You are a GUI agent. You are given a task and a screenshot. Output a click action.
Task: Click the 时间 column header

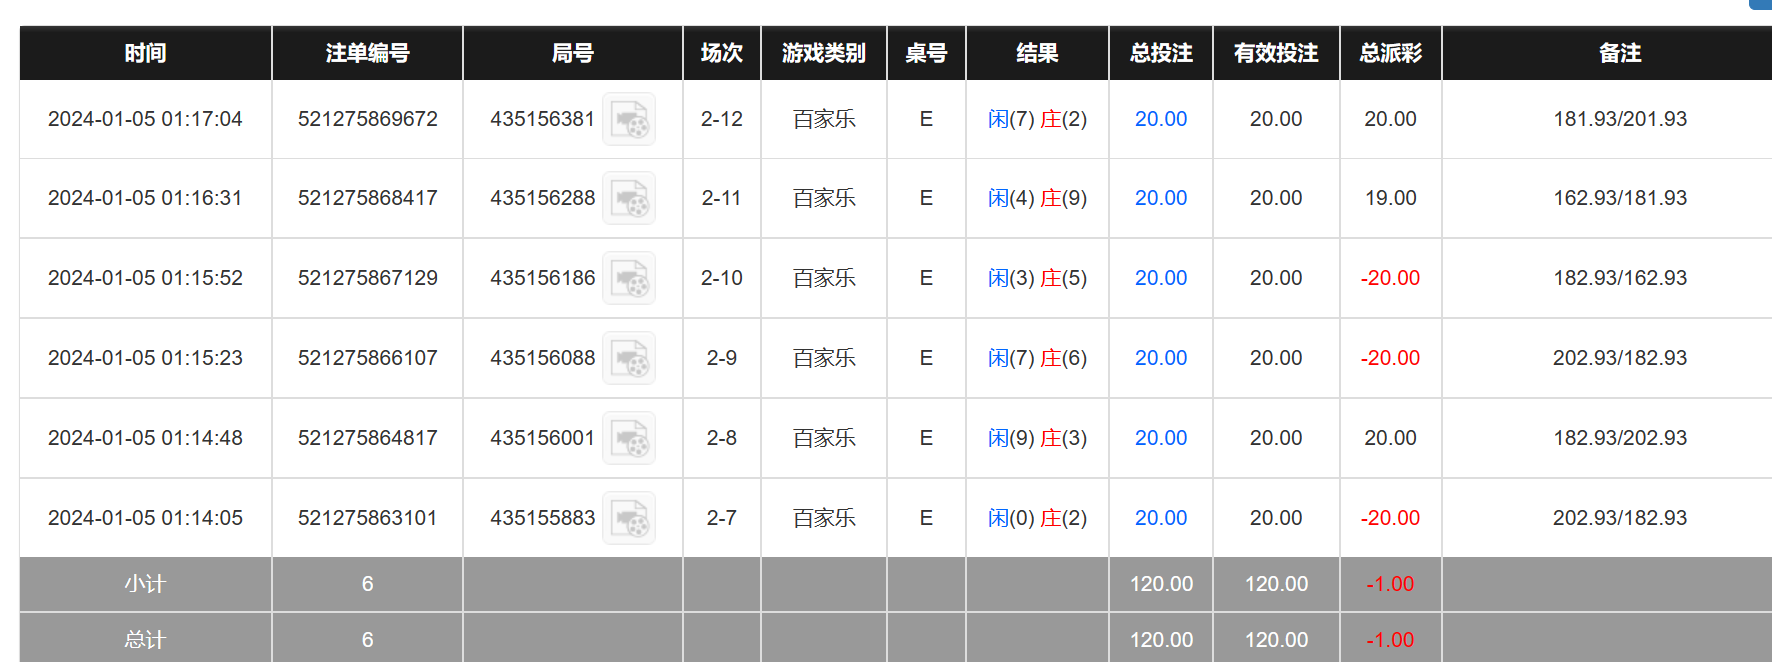[145, 53]
